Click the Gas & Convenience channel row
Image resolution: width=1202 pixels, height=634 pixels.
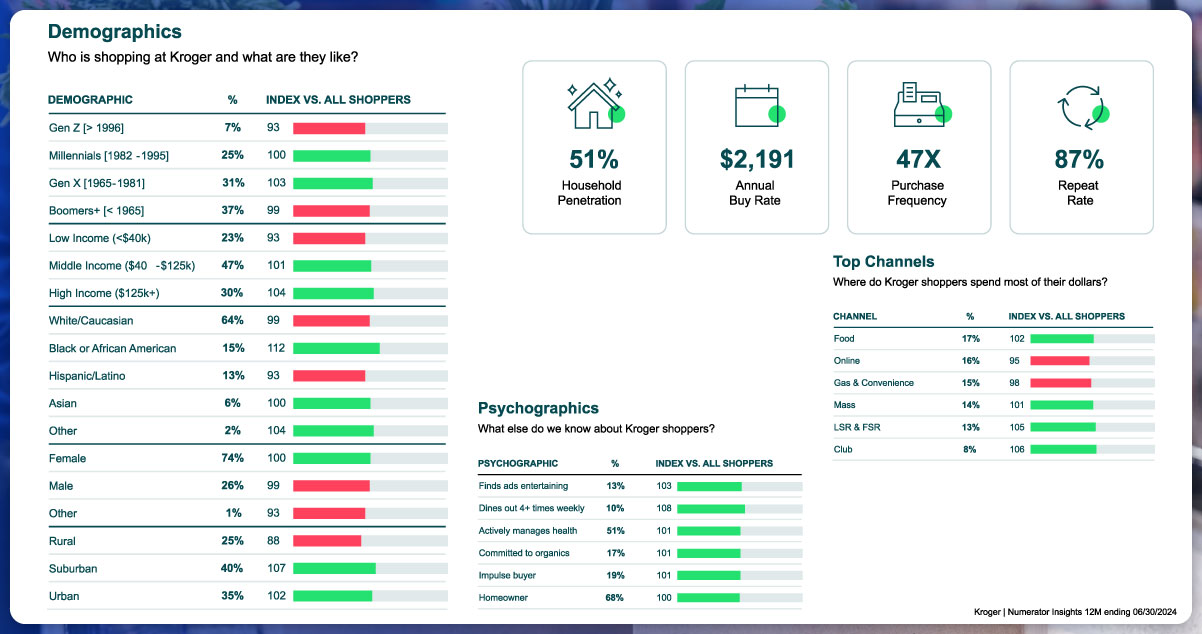993,383
